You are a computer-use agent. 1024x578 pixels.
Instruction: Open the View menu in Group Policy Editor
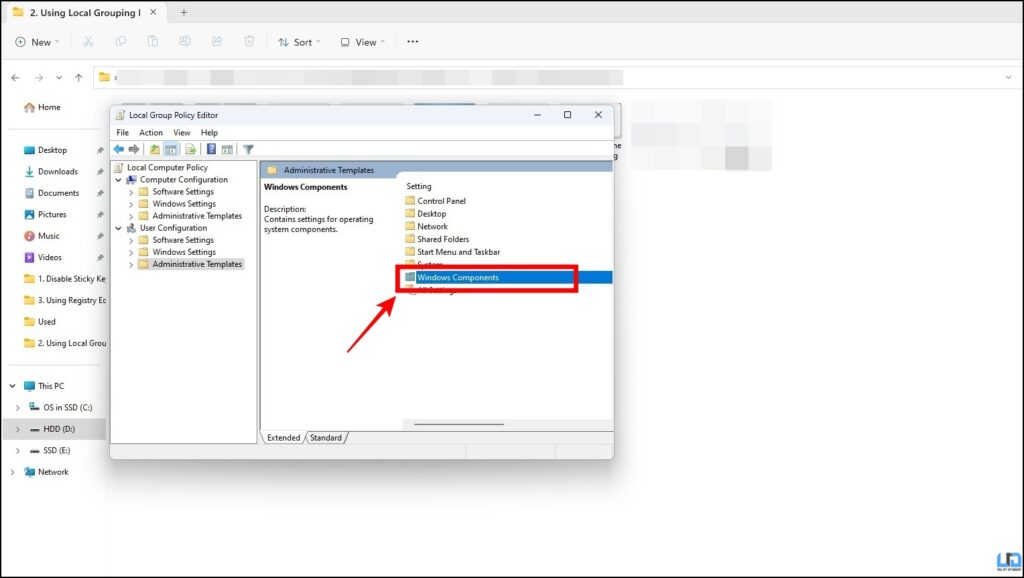click(x=182, y=133)
